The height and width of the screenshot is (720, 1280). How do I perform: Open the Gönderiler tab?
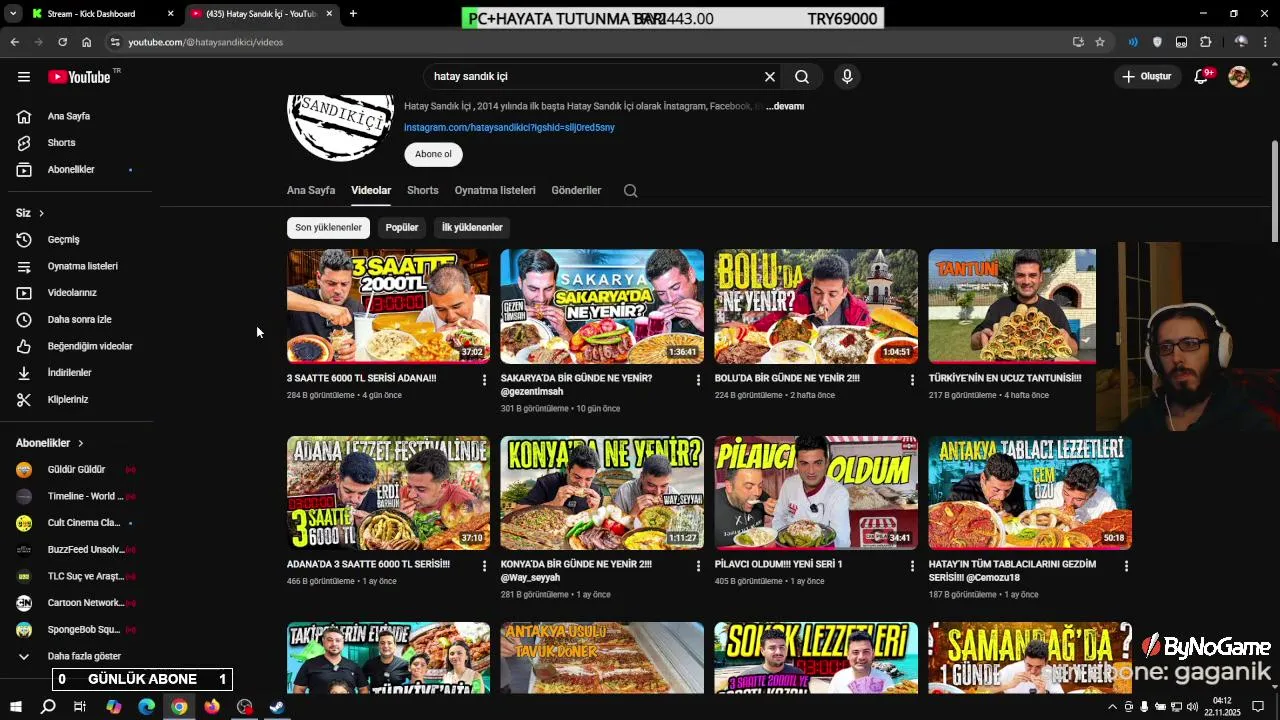click(576, 190)
